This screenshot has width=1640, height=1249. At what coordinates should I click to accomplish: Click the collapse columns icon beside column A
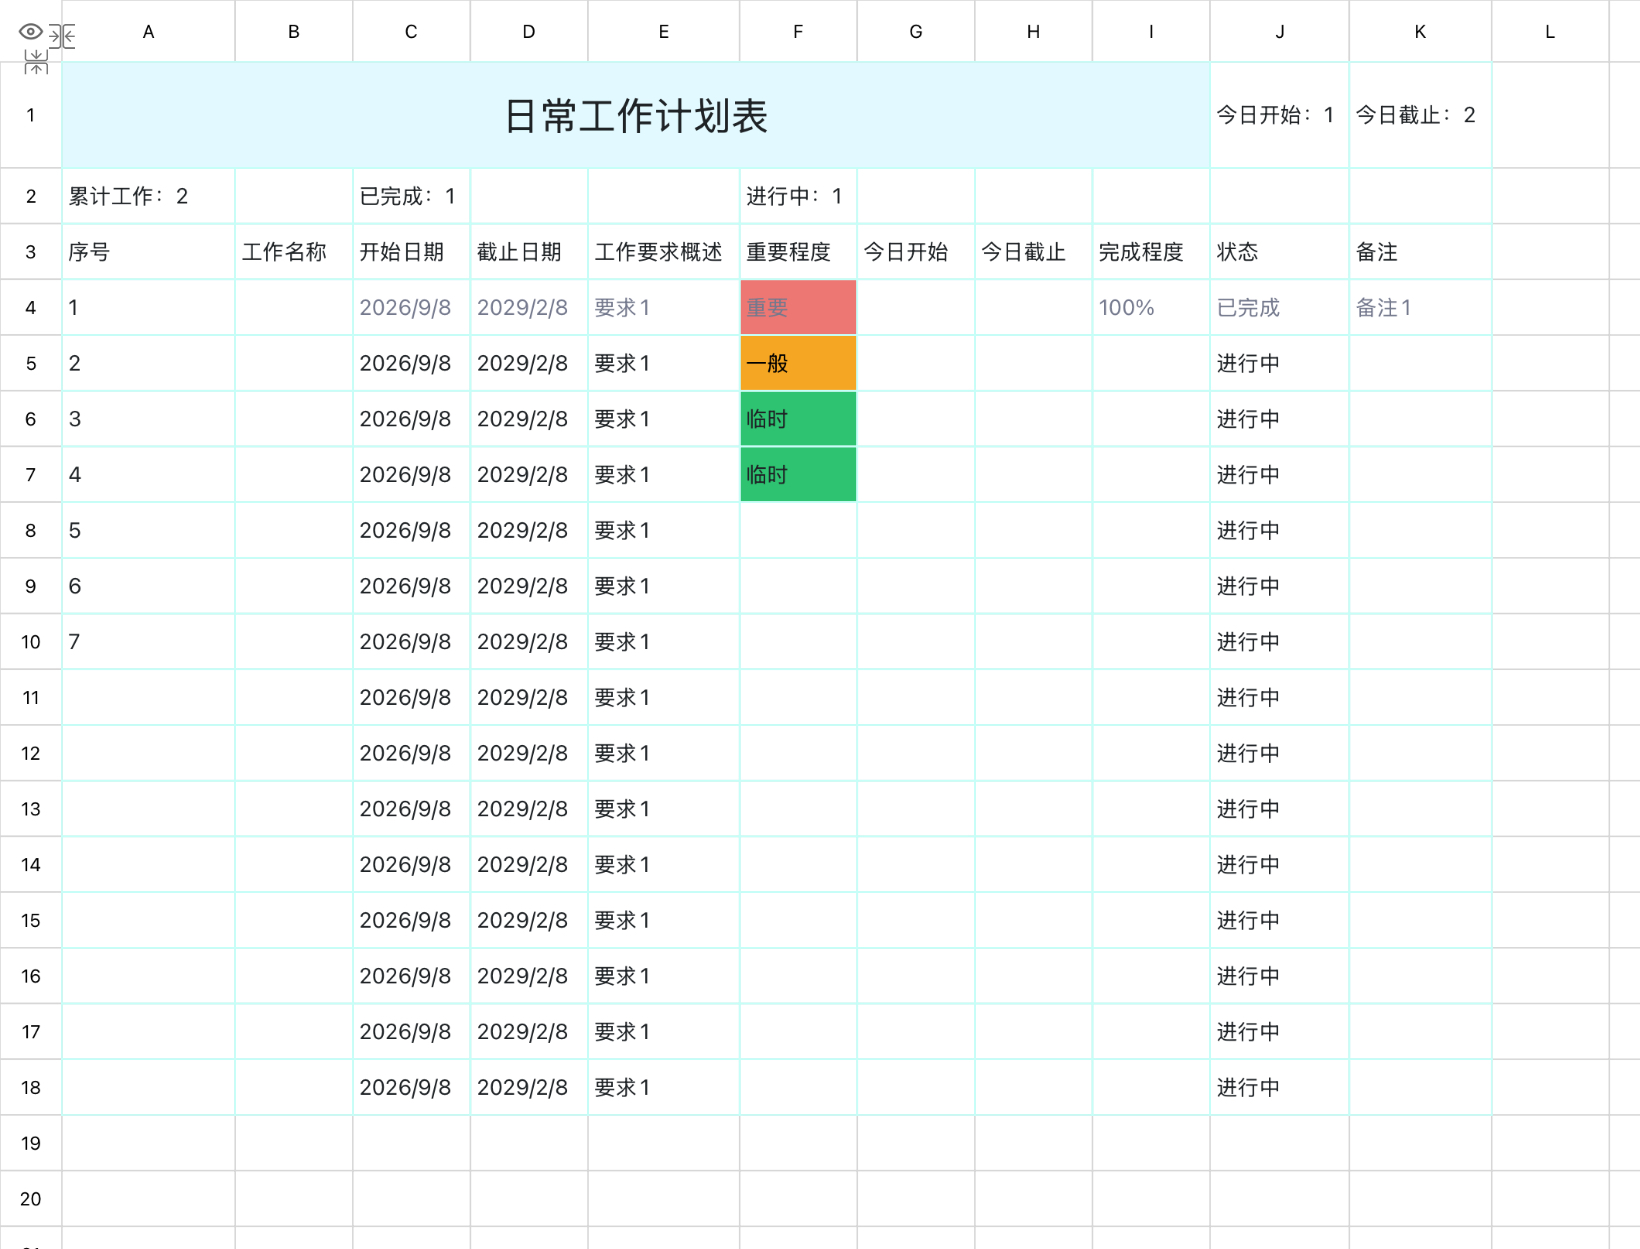coord(63,37)
